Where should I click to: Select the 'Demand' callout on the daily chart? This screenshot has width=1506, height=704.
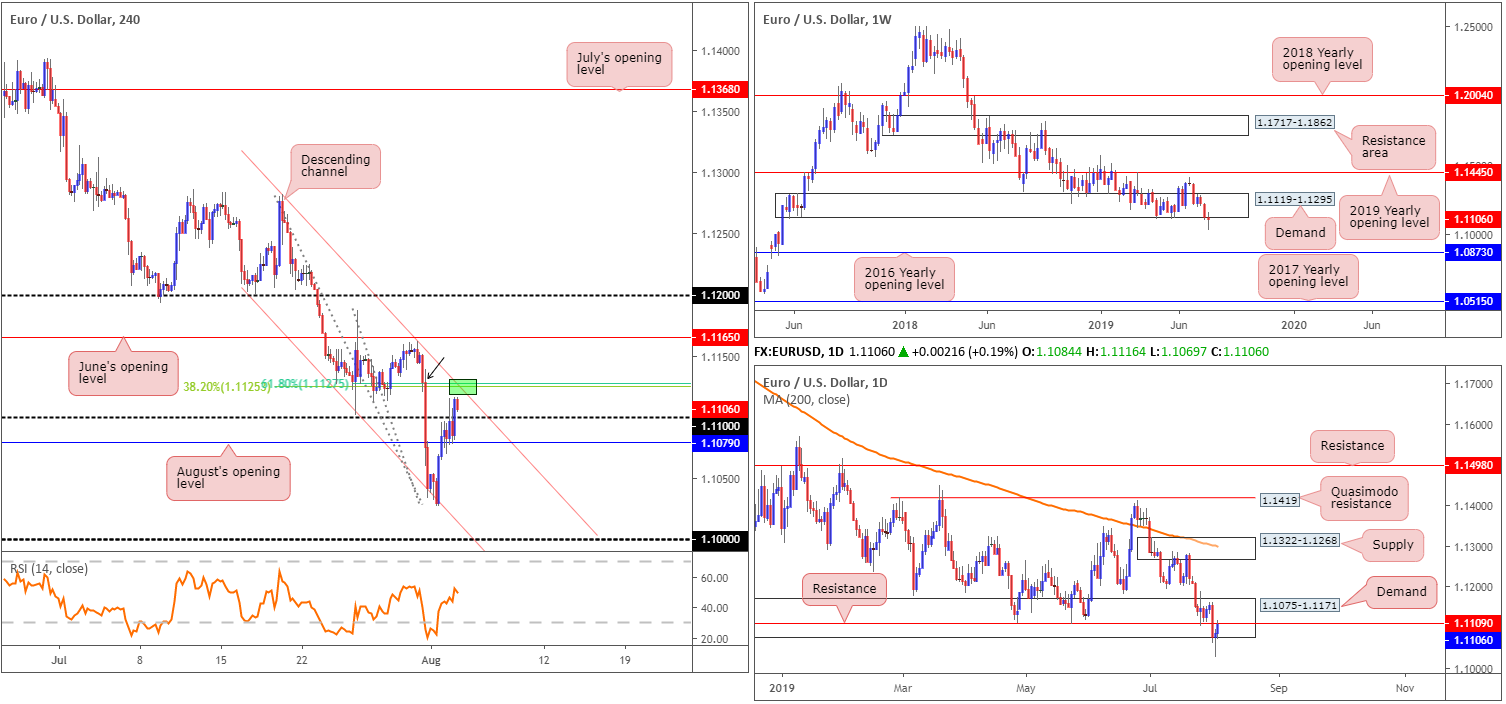coord(1401,592)
